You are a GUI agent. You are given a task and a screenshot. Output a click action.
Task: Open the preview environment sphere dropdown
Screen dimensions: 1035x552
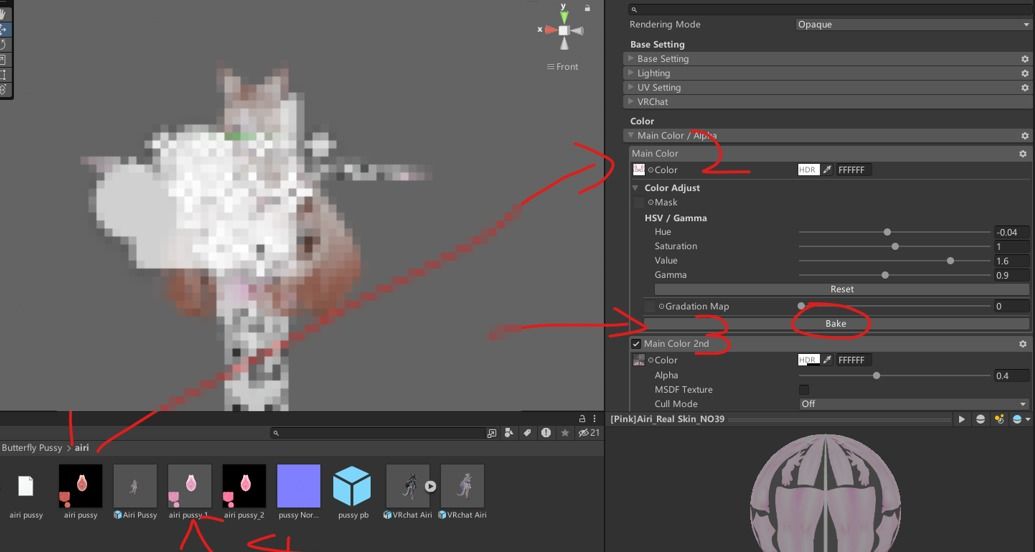pos(1020,419)
